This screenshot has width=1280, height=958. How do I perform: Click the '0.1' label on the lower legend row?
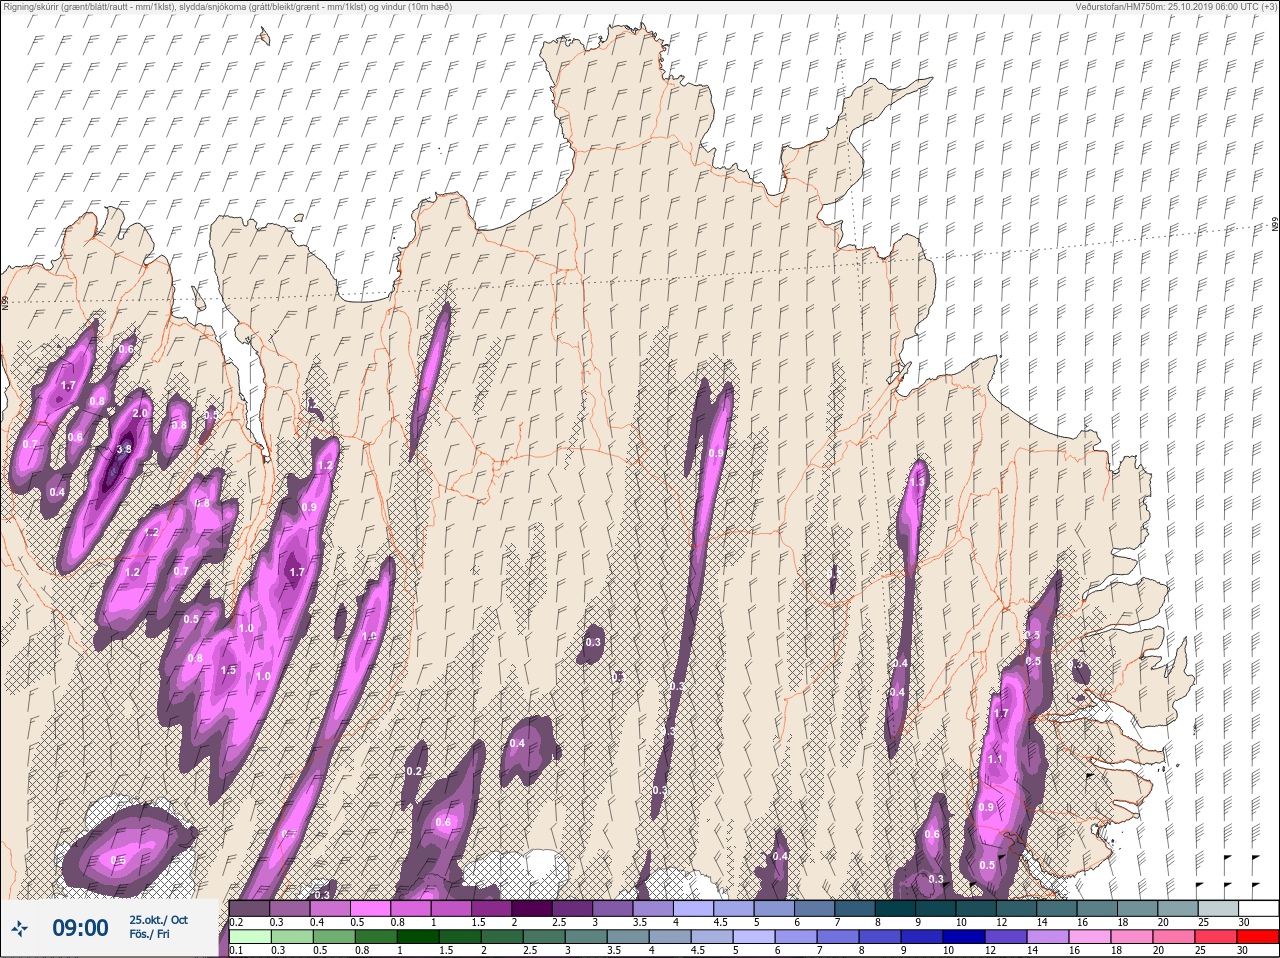coord(235,950)
